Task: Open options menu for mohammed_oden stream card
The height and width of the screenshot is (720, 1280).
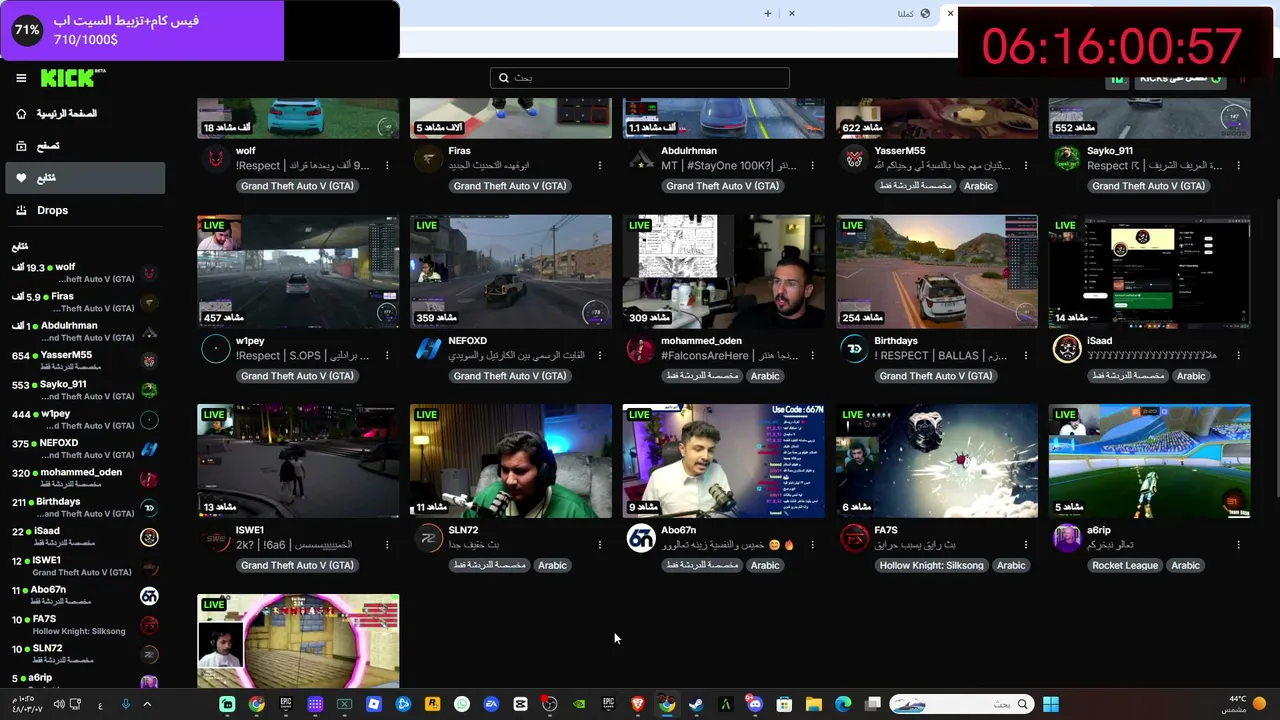Action: pos(812,355)
